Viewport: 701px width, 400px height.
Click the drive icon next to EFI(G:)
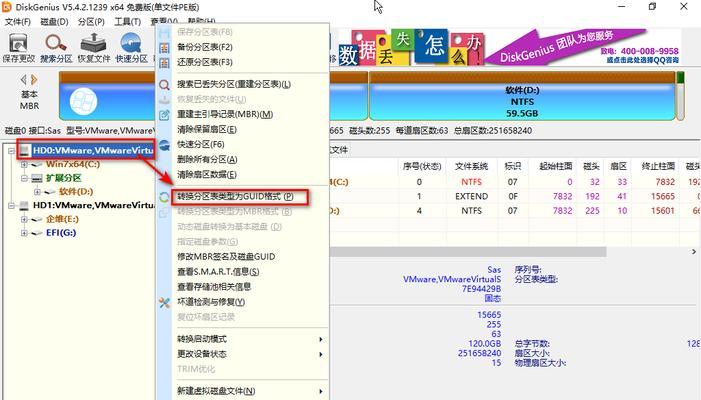click(x=37, y=233)
